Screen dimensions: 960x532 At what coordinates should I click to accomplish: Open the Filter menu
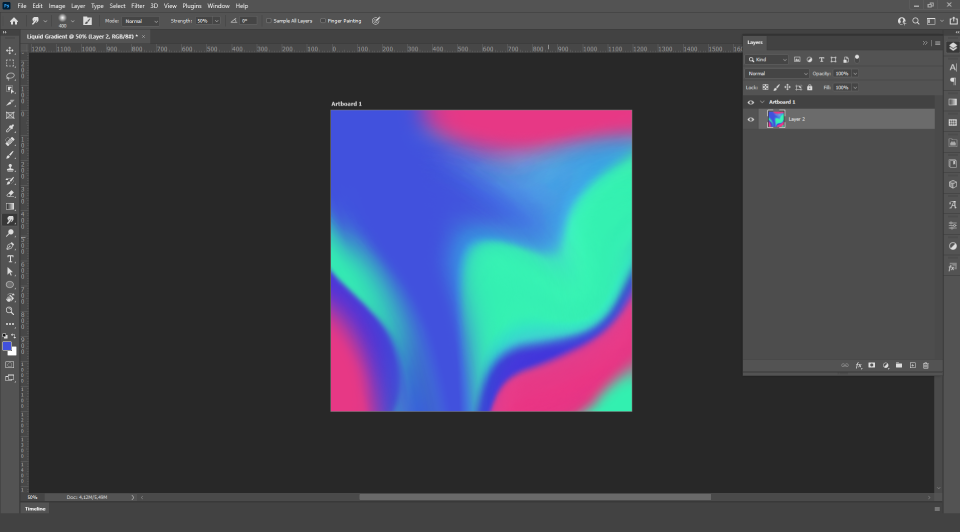click(x=137, y=6)
